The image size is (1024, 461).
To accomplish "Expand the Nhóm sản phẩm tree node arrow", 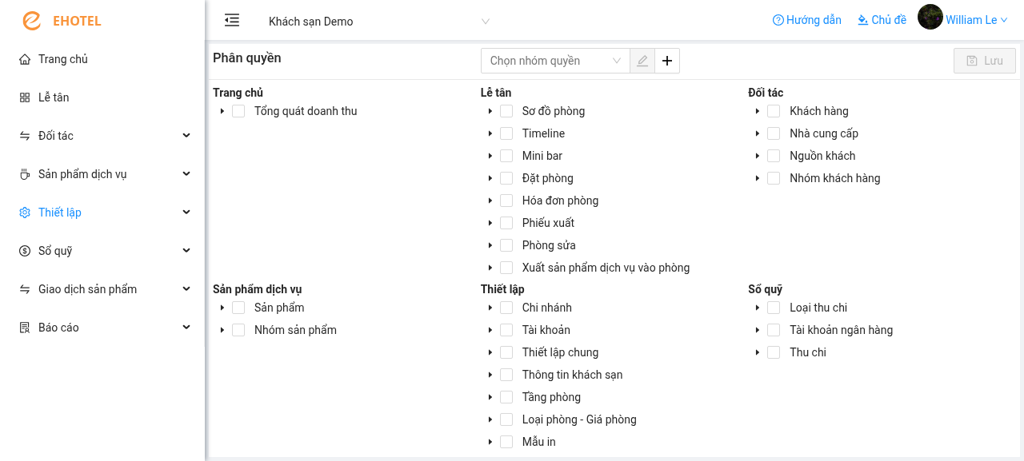I will pyautogui.click(x=222, y=330).
